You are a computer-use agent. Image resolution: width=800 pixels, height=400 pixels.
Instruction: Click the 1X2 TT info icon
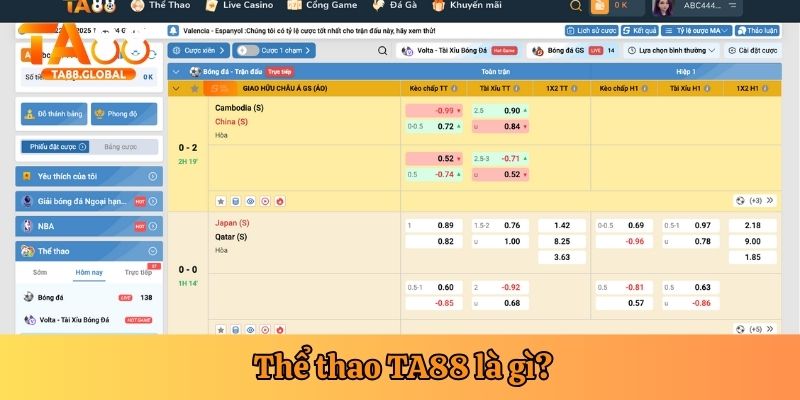574,88
